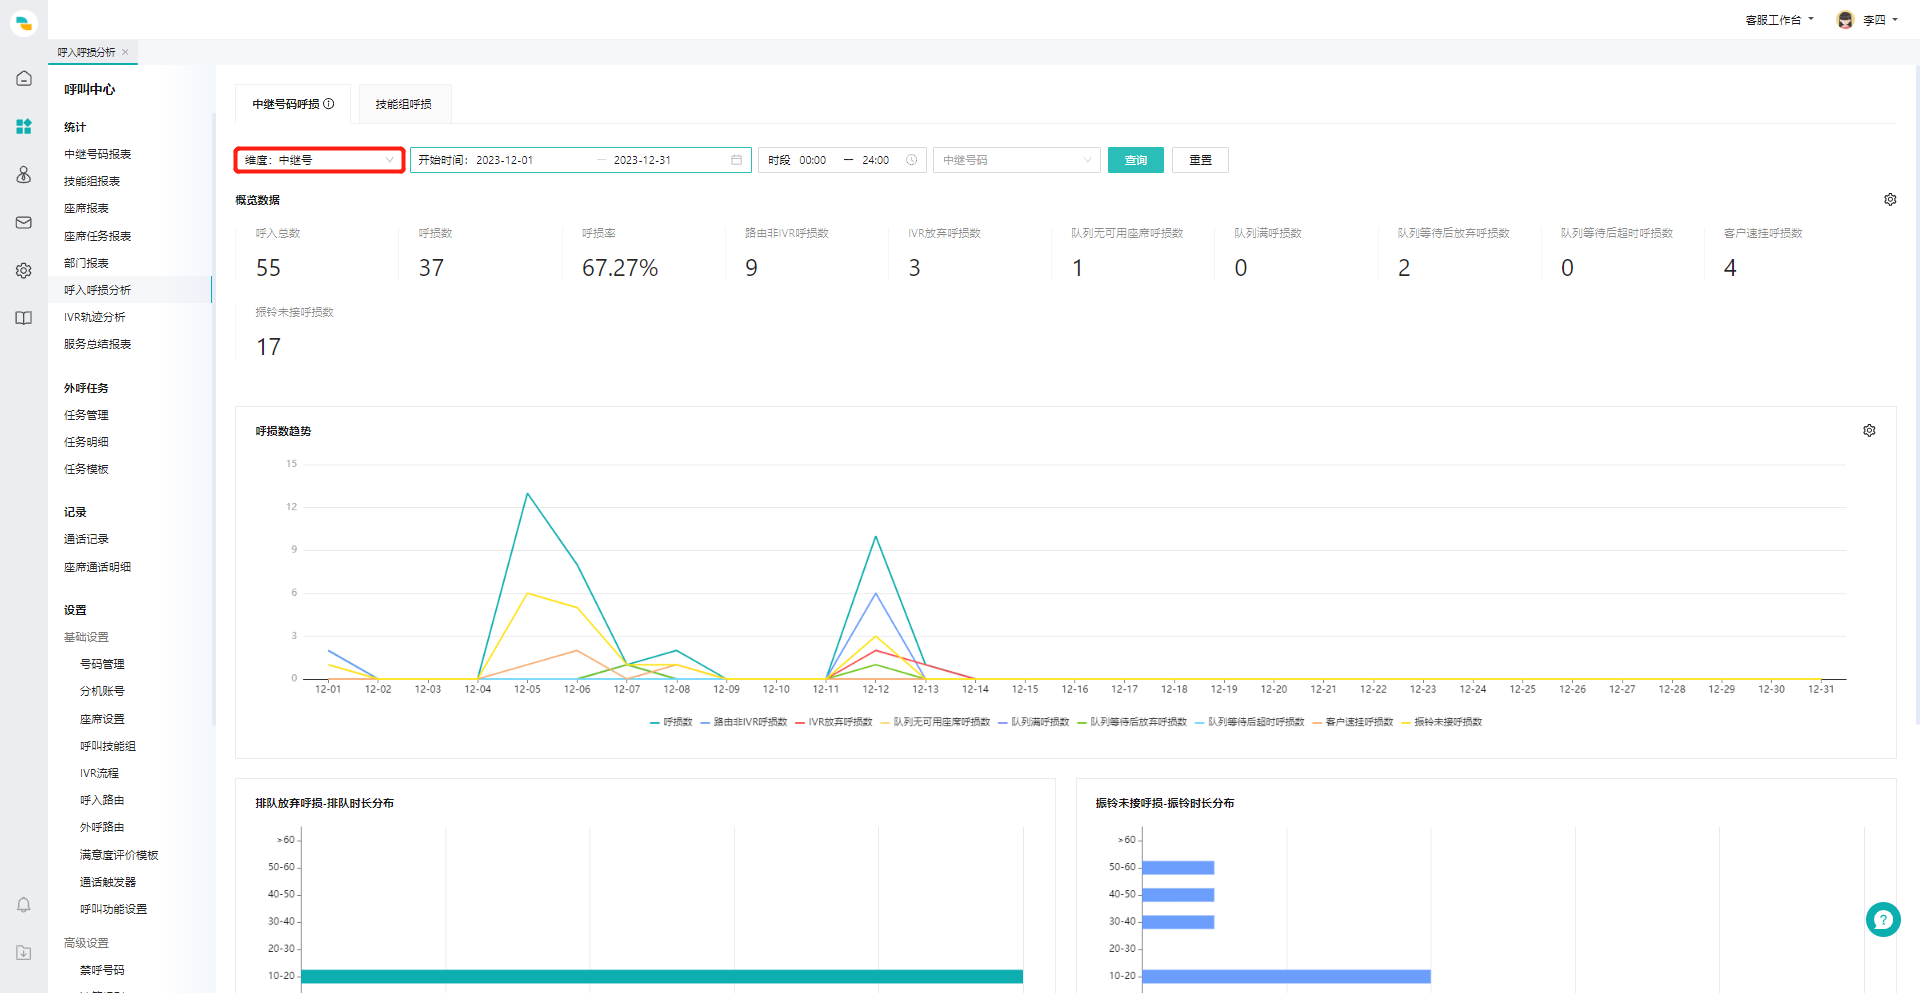Toggle 队列等待后放弃呼损数 legend series

click(x=1132, y=722)
